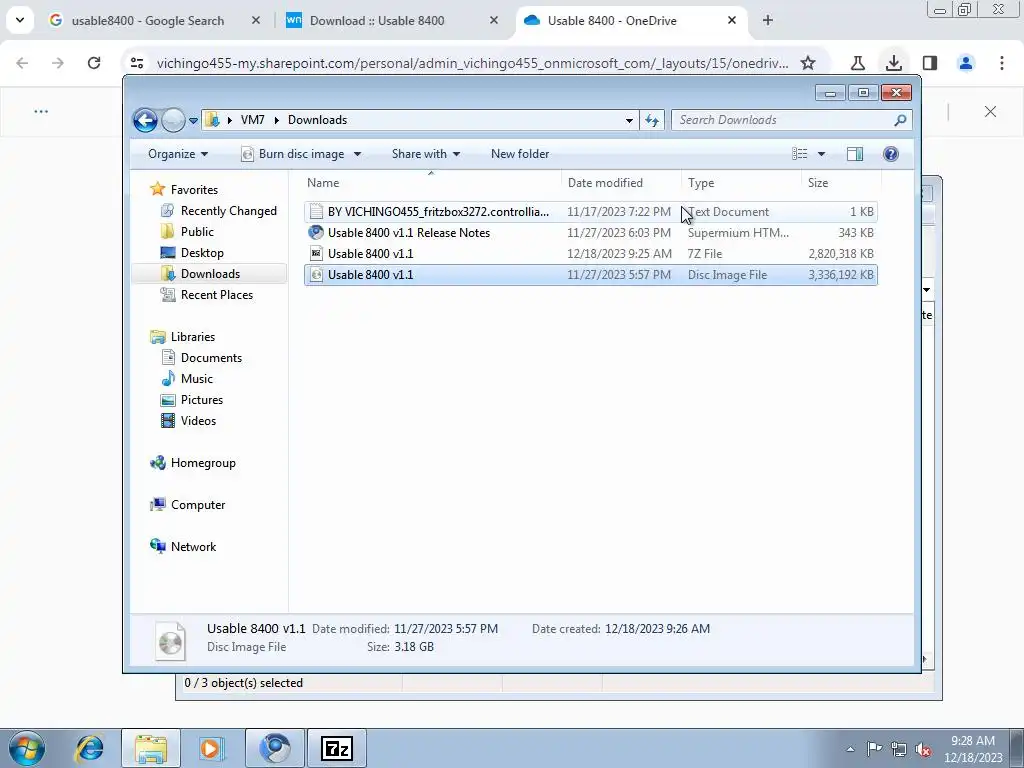This screenshot has width=1024, height=768.
Task: Open the Public folder in Favorites
Action: coord(197,231)
